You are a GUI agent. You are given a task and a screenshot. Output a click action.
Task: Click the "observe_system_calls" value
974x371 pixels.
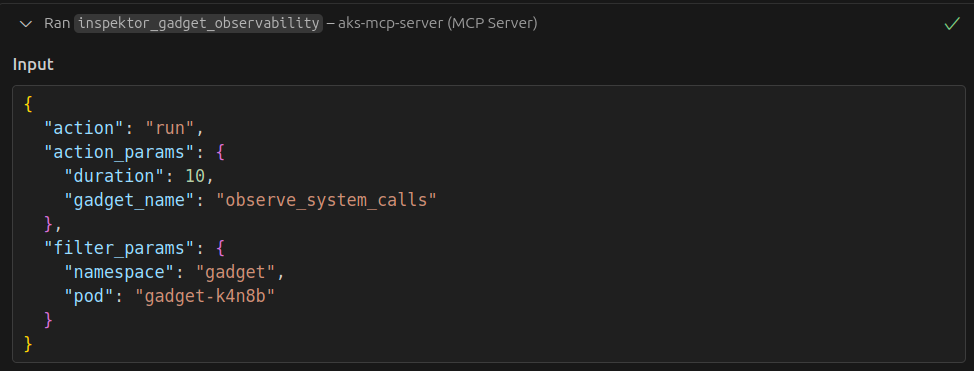[327, 201]
